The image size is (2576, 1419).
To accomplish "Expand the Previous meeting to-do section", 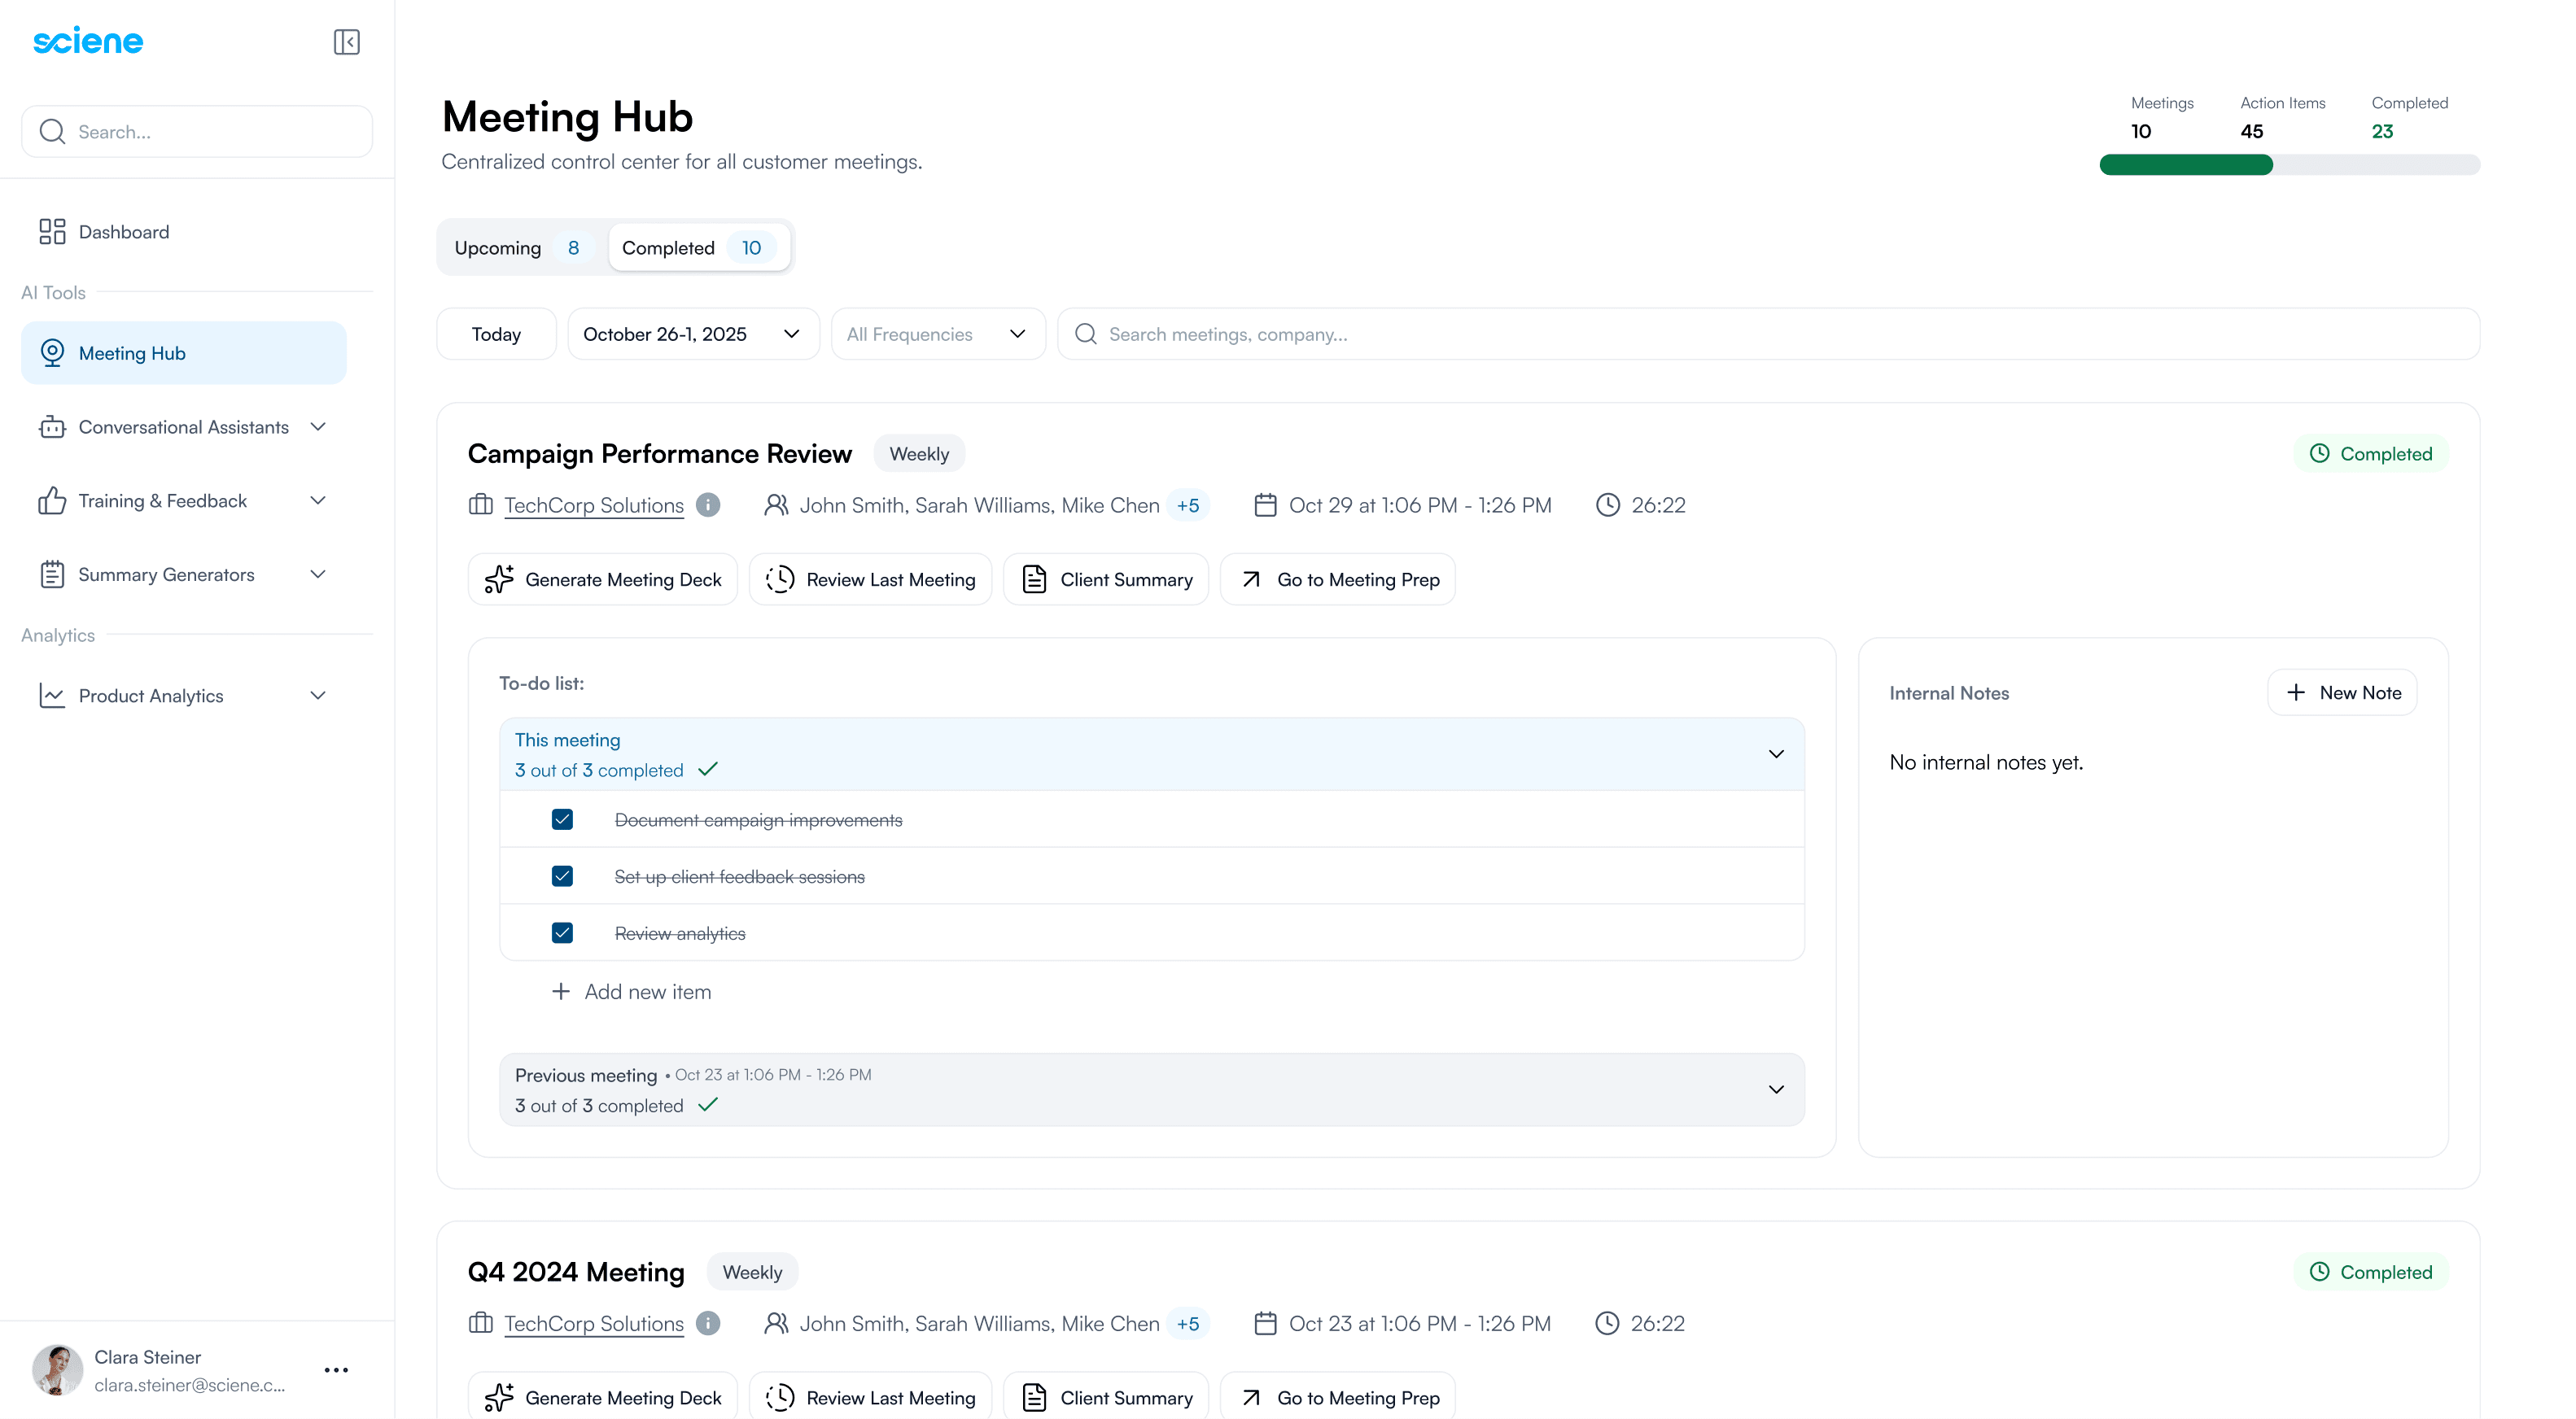I will [1776, 1090].
